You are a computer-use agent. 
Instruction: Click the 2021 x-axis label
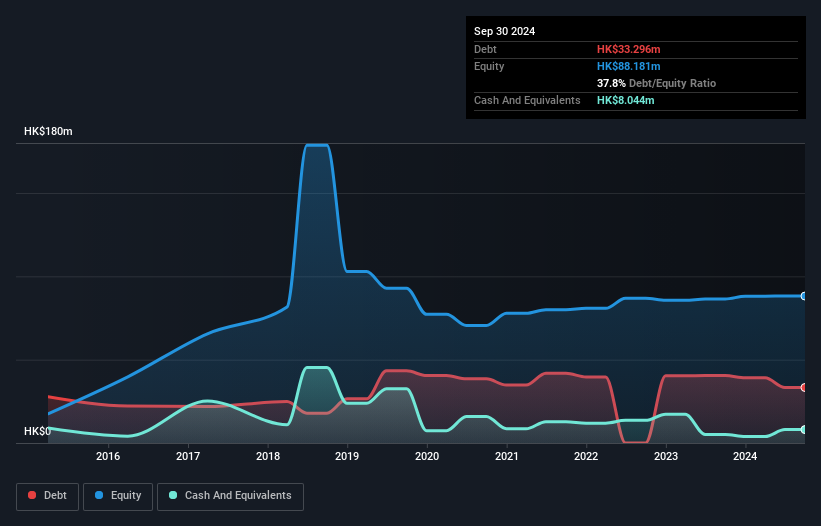(x=506, y=456)
